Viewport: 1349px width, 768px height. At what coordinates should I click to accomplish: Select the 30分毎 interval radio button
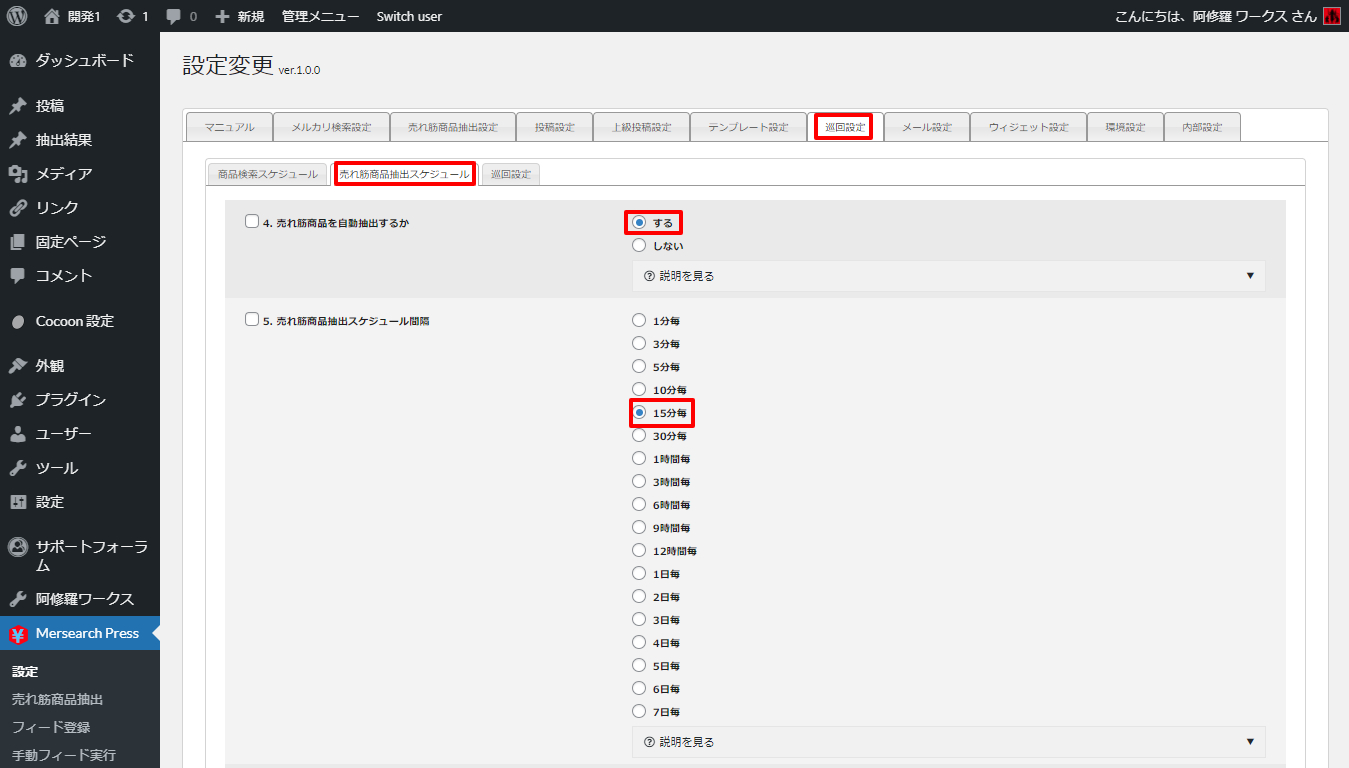[x=639, y=436]
